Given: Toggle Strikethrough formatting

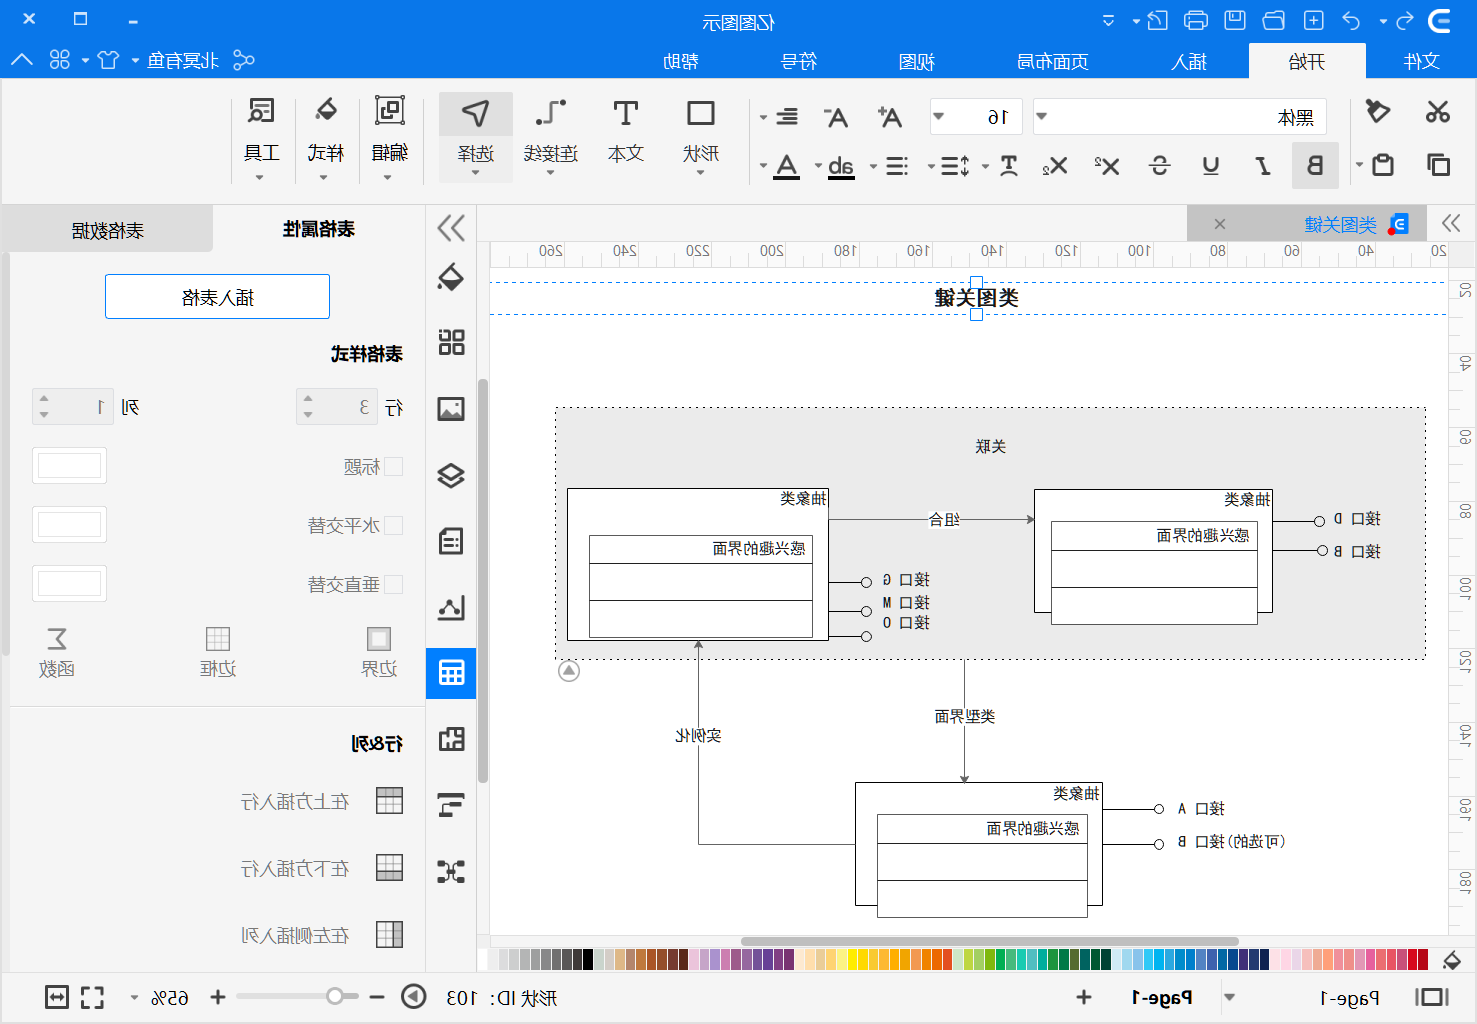Looking at the screenshot, I should click(x=1159, y=165).
